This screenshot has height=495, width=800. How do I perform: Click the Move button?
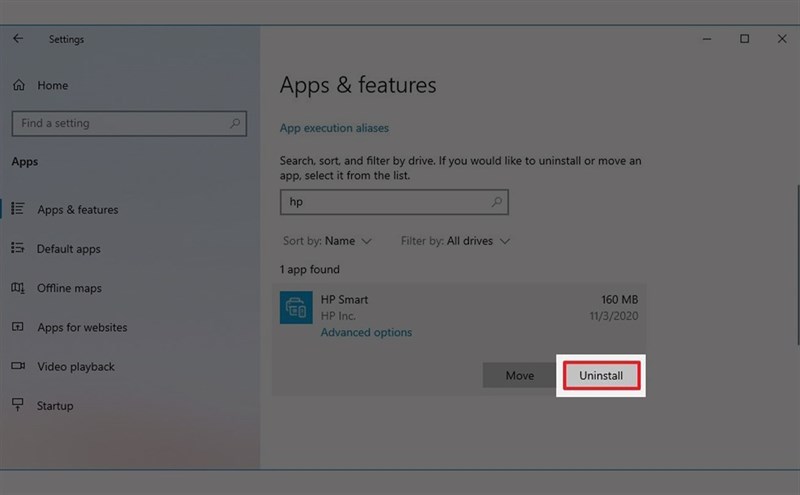click(x=519, y=376)
